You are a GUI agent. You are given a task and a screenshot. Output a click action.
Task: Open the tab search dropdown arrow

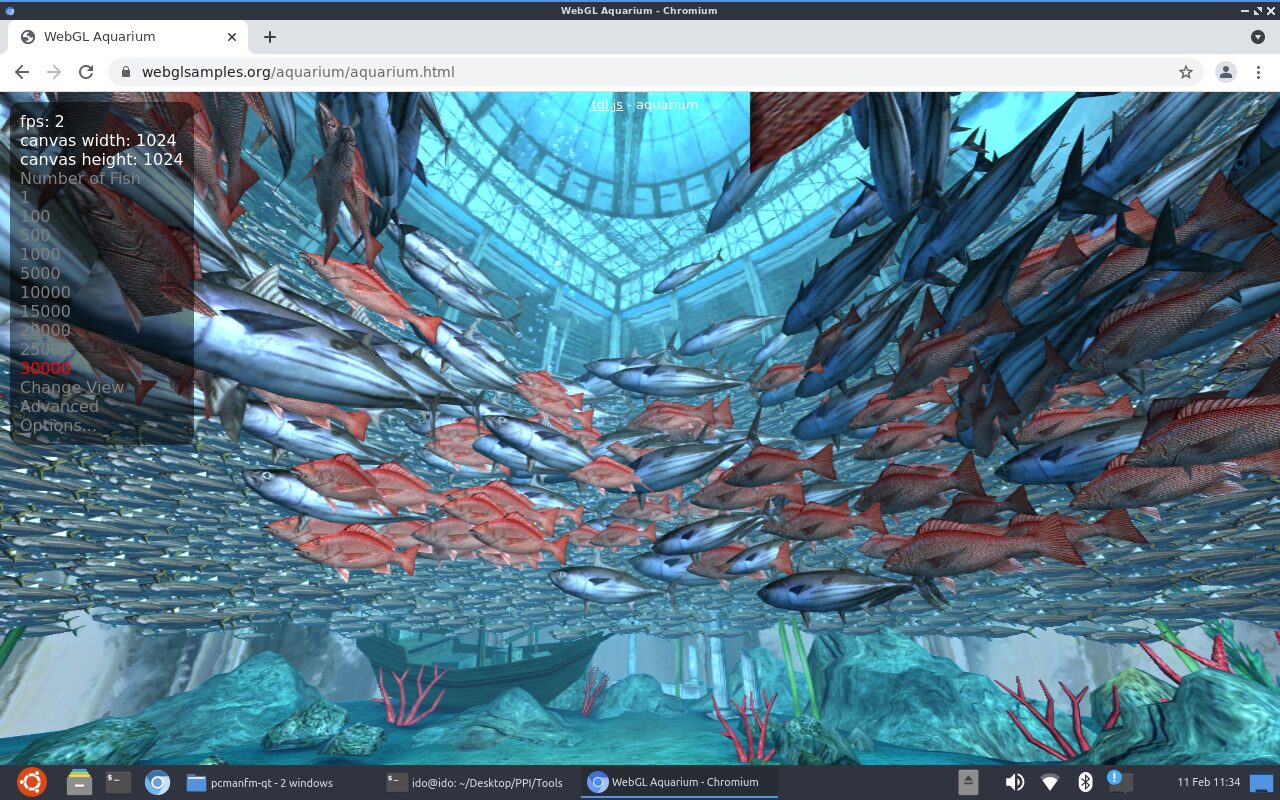(x=1258, y=37)
